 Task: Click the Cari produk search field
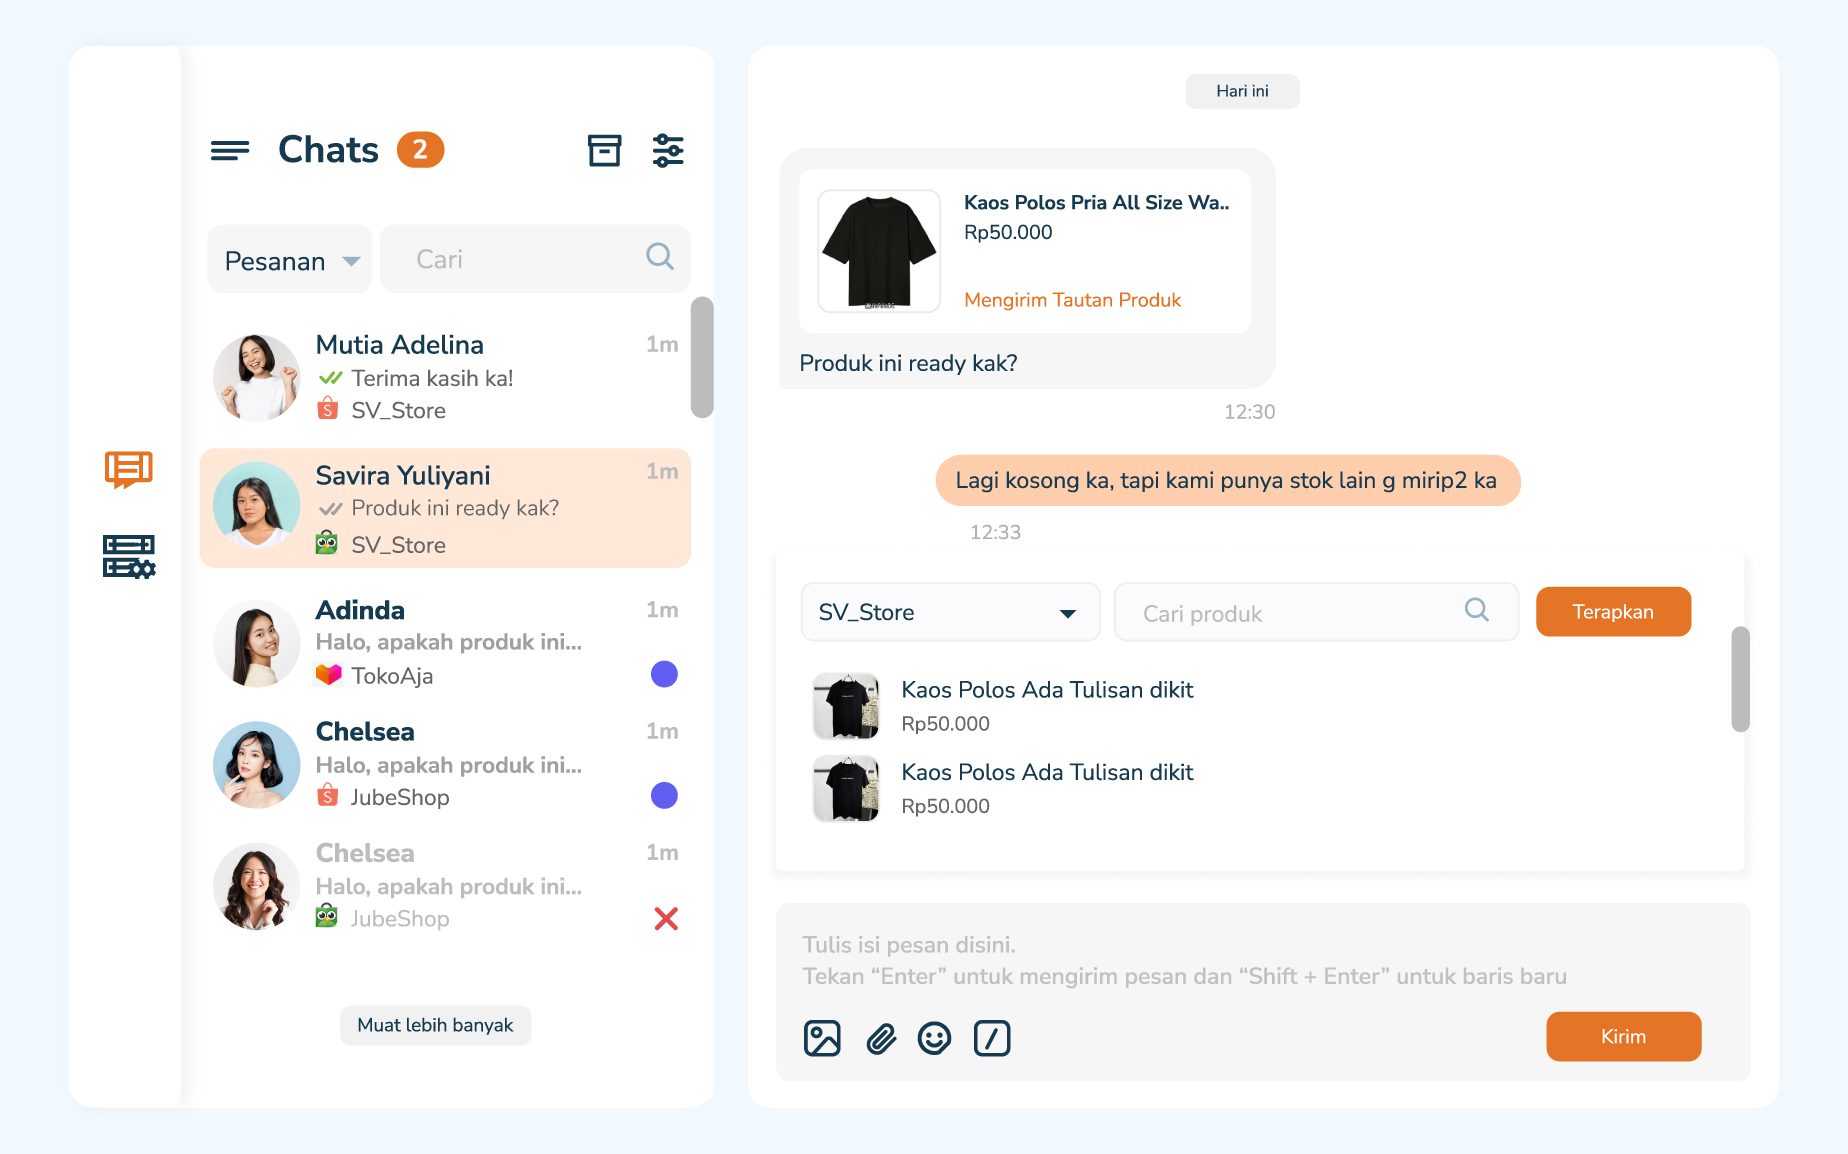(x=1300, y=613)
